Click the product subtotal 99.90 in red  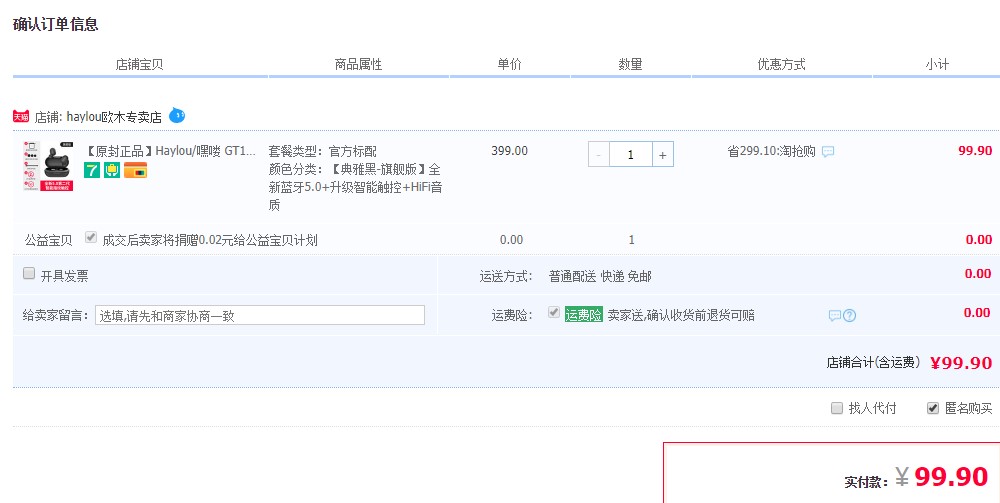pyautogui.click(x=975, y=151)
